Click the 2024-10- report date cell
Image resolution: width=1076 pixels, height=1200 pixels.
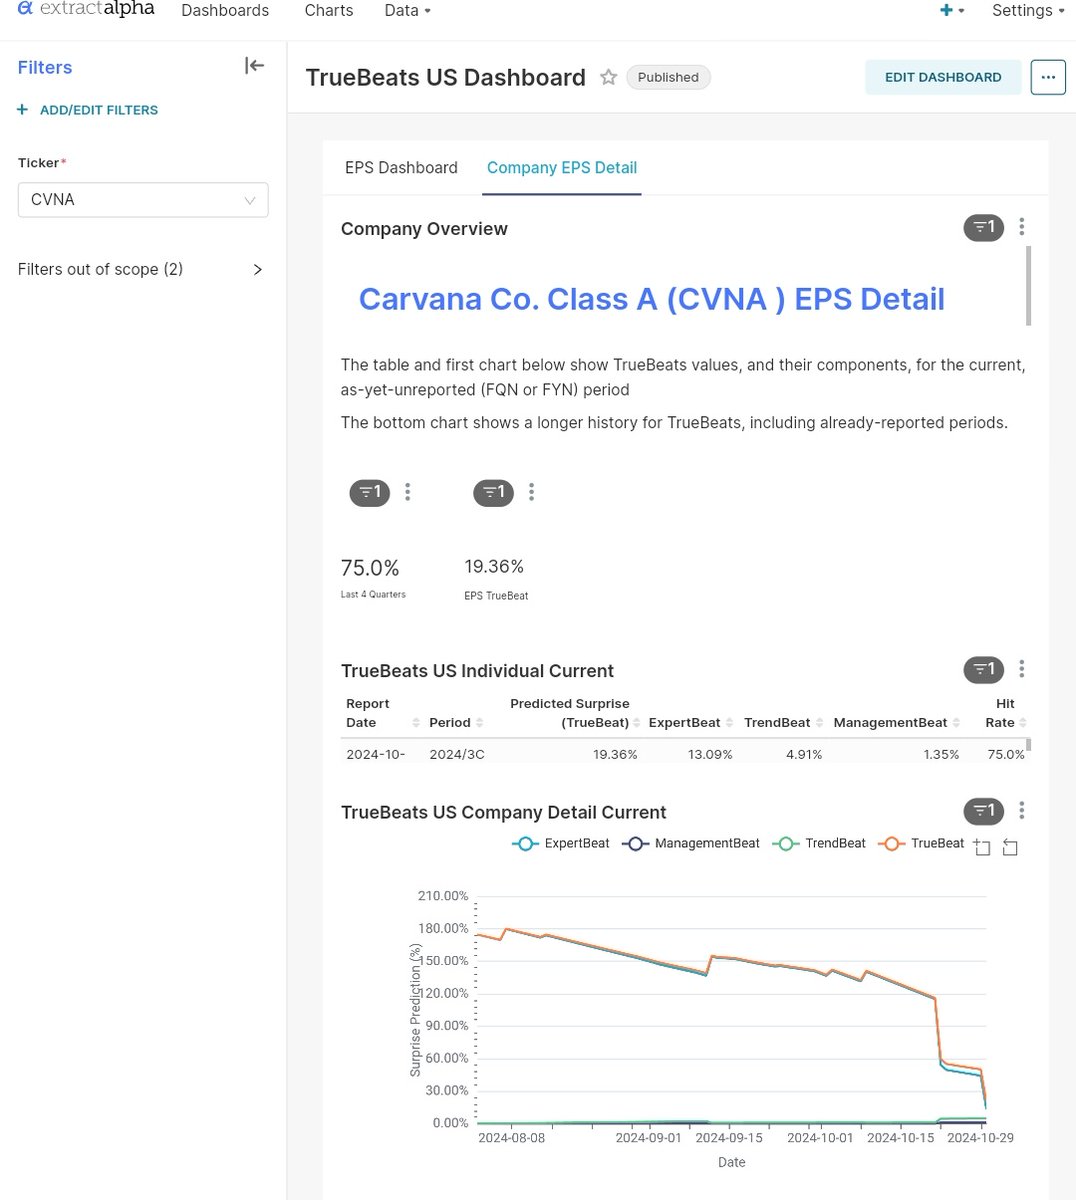pos(376,754)
